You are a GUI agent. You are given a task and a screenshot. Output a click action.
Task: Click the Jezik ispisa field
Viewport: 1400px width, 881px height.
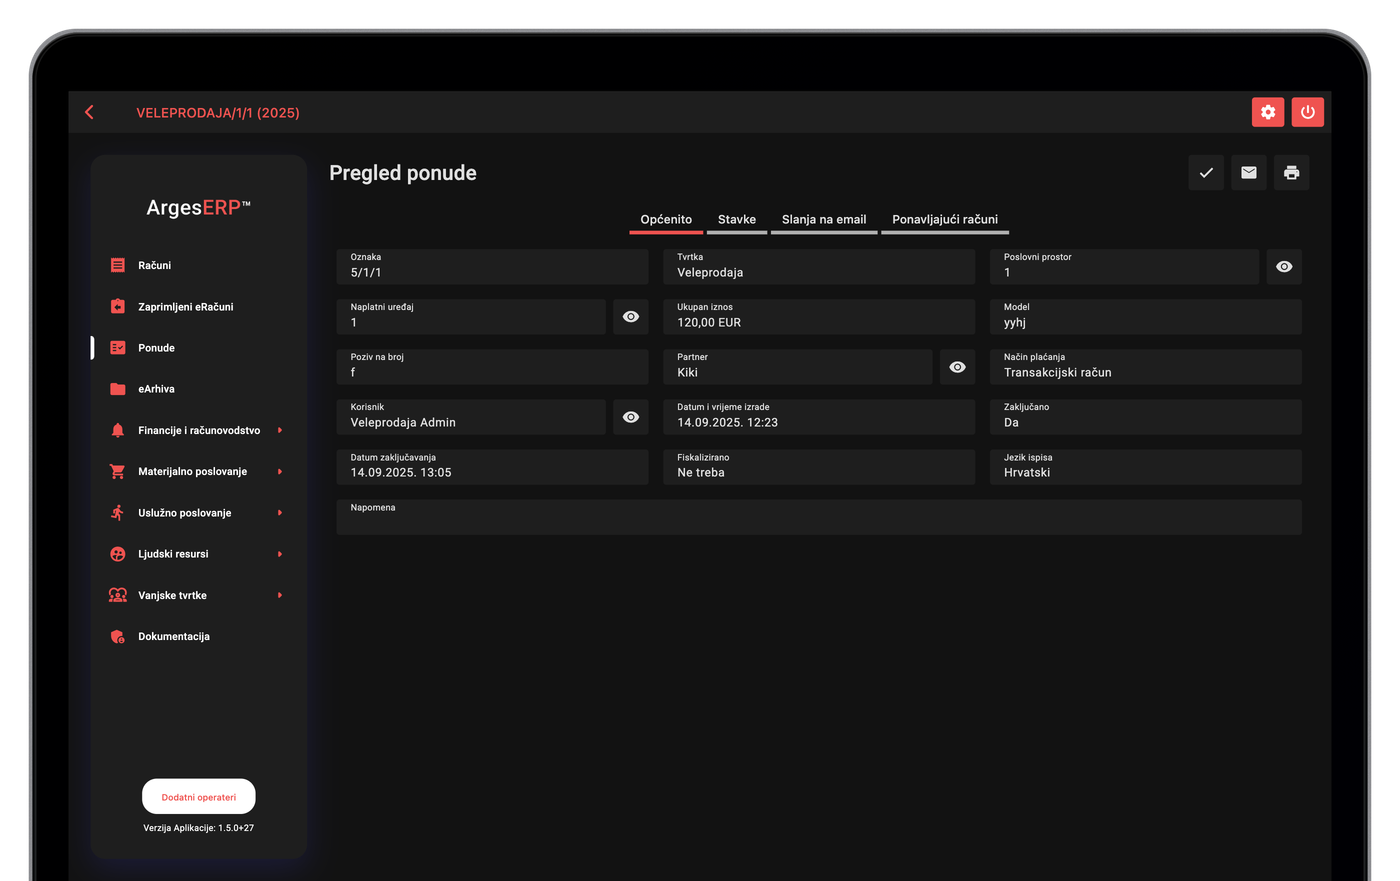click(x=1146, y=467)
